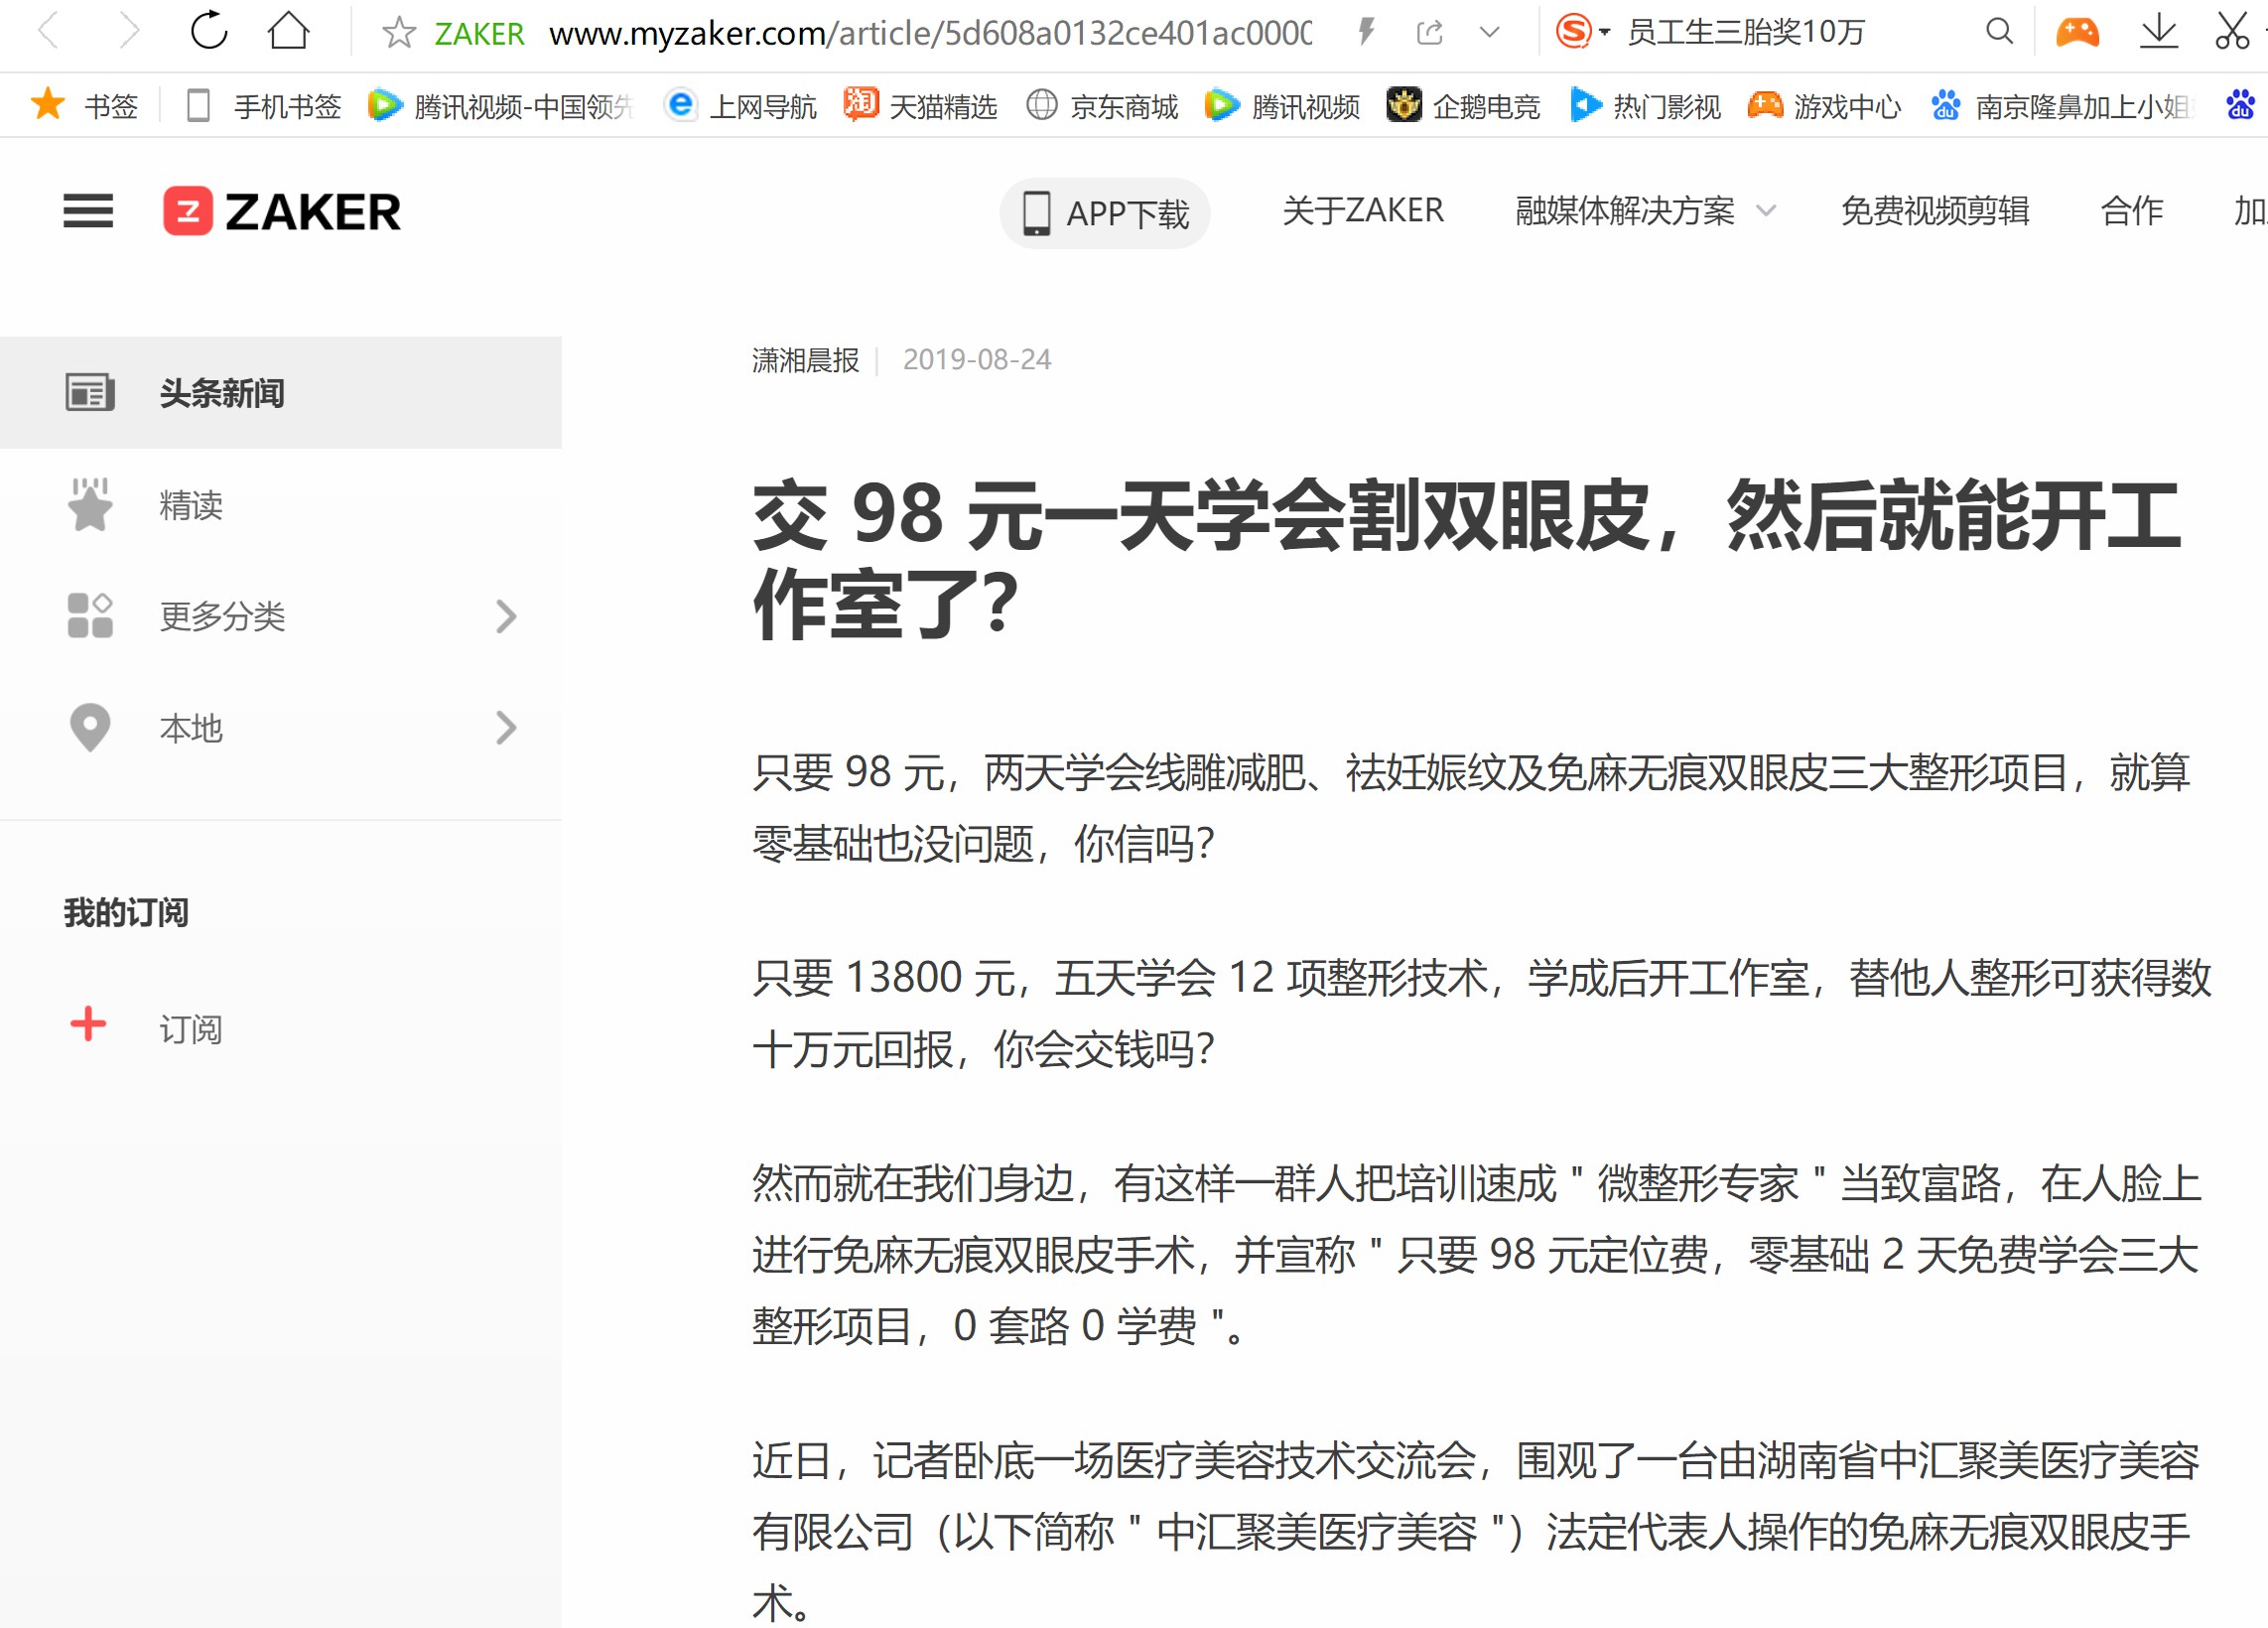Click the URL address field

(930, 33)
